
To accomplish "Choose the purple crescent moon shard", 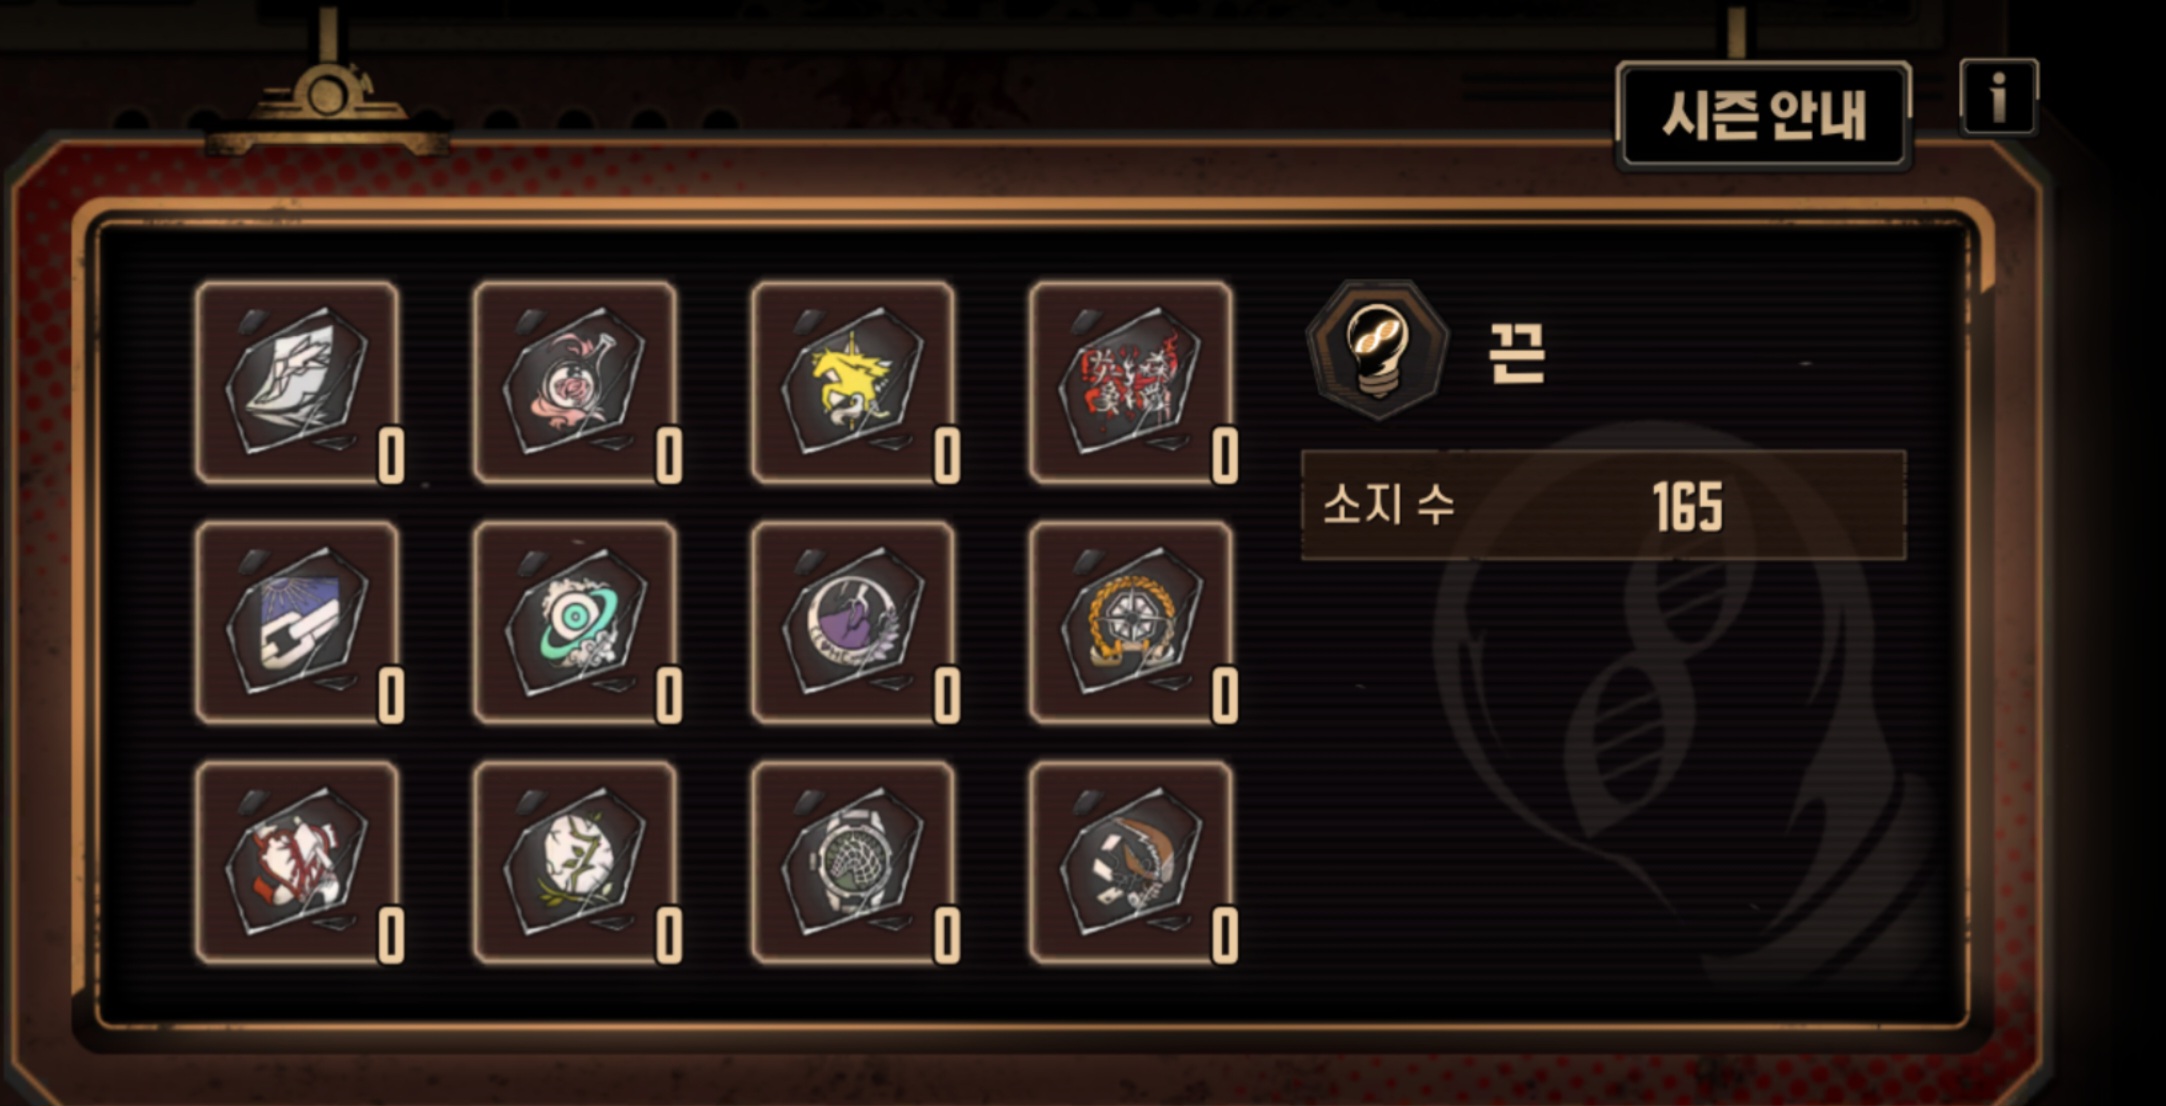I will point(854,622).
